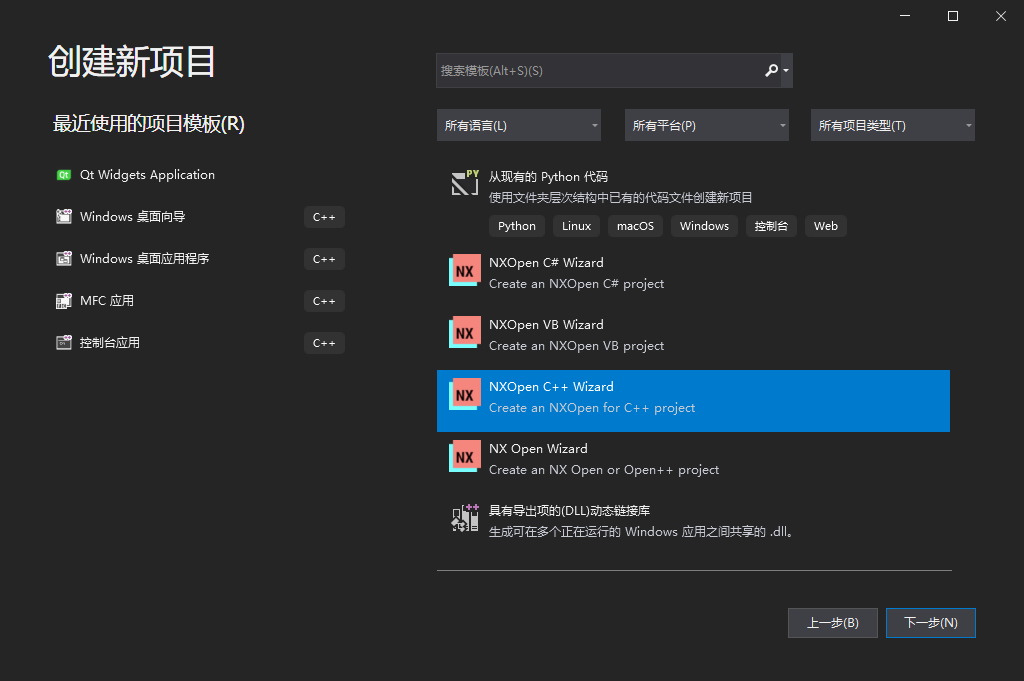Select the Windows tag under Python template
1024x681 pixels.
pyautogui.click(x=704, y=226)
